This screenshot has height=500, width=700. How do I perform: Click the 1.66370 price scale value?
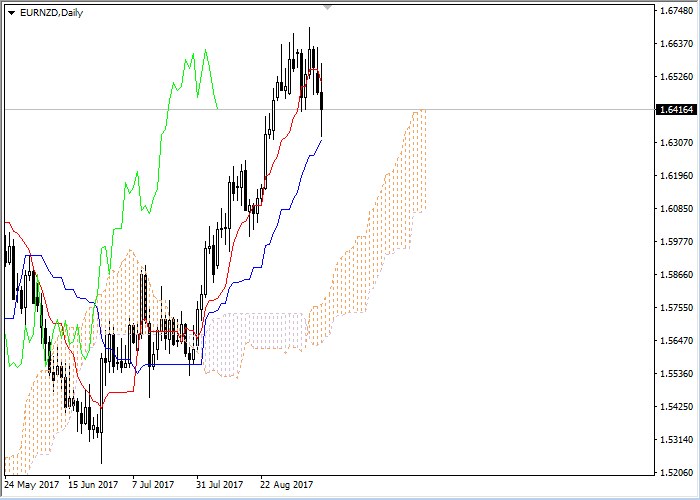676,43
